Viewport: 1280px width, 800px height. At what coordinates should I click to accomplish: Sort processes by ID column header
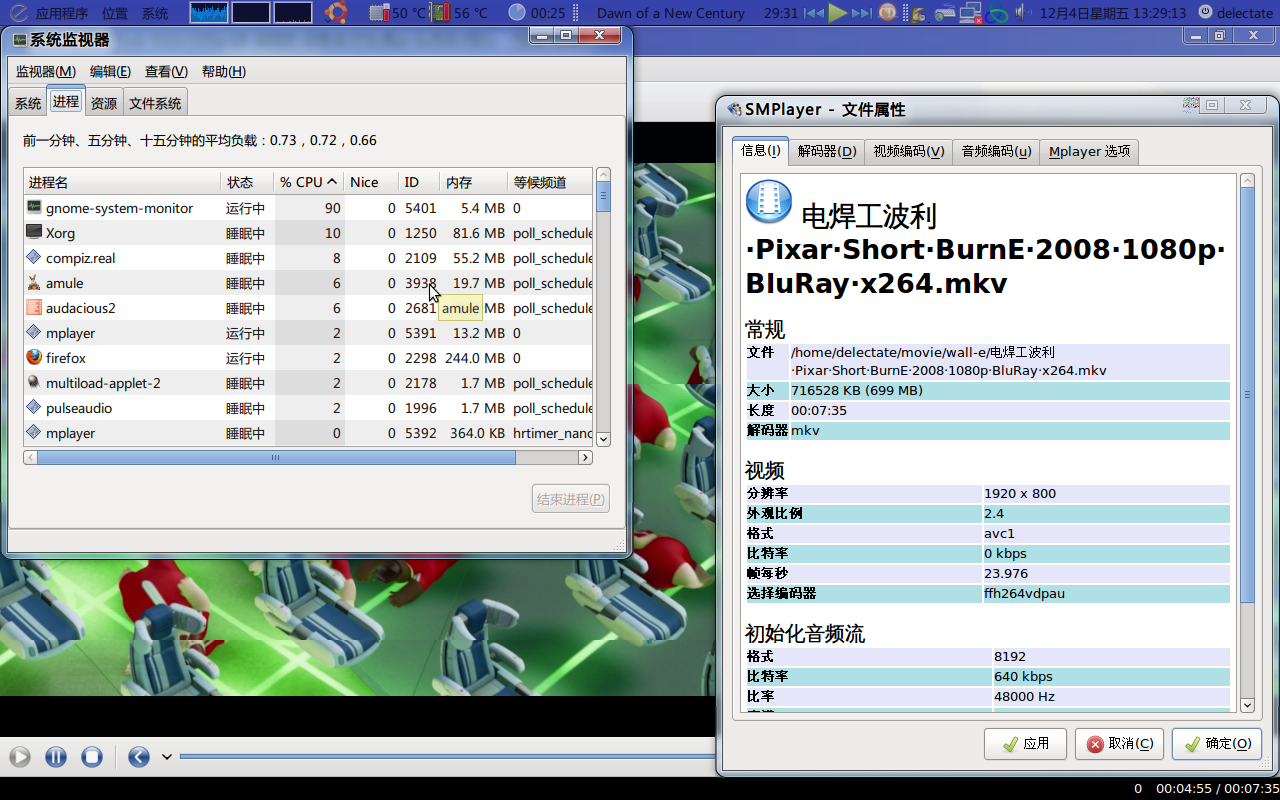pyautogui.click(x=419, y=182)
